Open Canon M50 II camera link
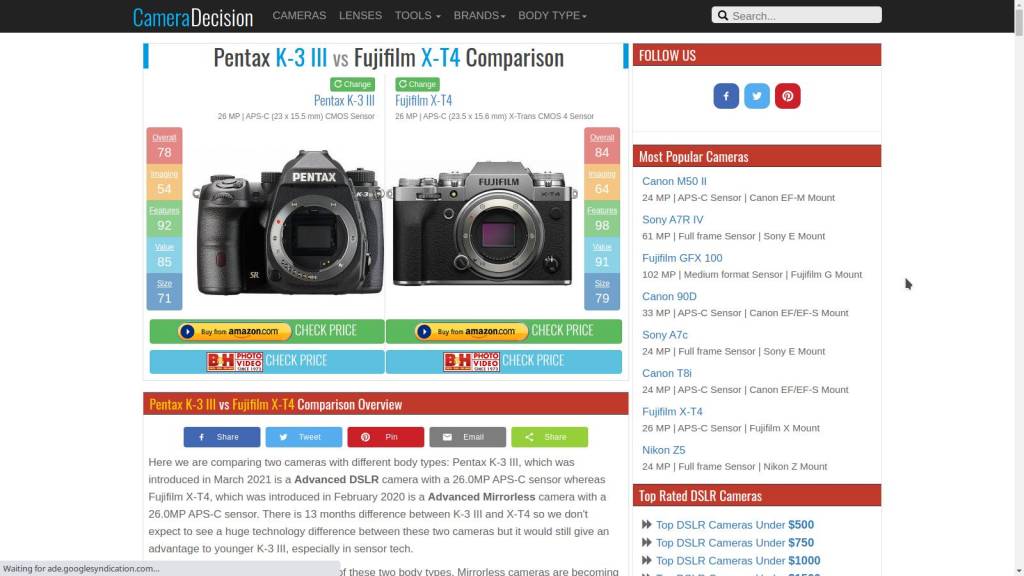 (x=674, y=182)
